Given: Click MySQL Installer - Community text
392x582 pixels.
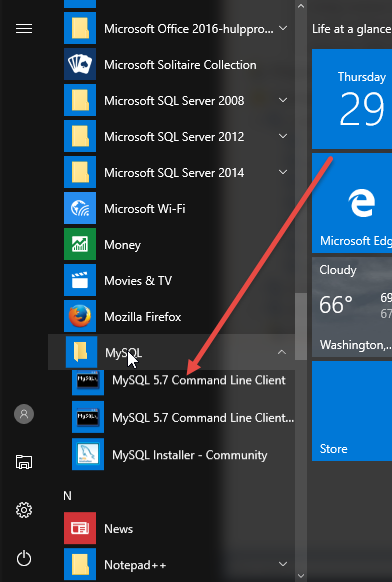Looking at the screenshot, I should tap(189, 455).
